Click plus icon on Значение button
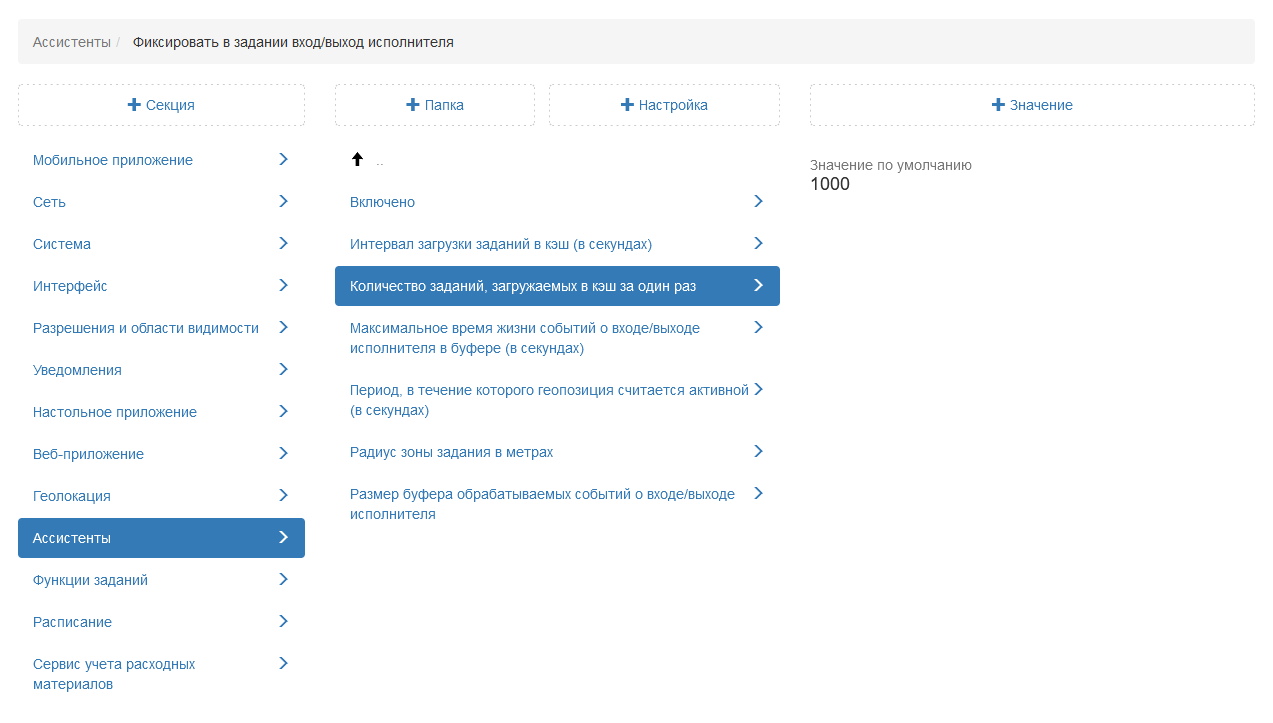This screenshot has width=1273, height=723. 998,105
